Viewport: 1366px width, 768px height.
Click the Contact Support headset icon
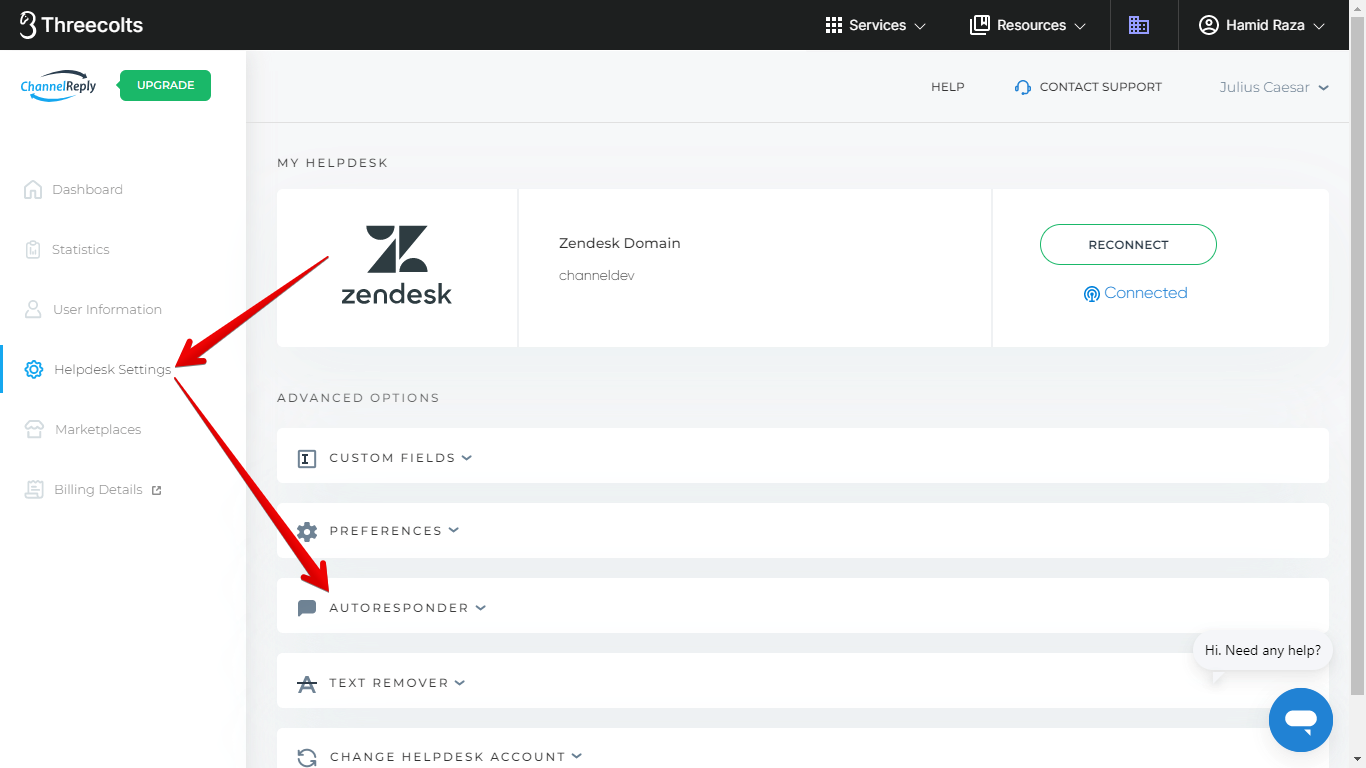coord(1022,87)
